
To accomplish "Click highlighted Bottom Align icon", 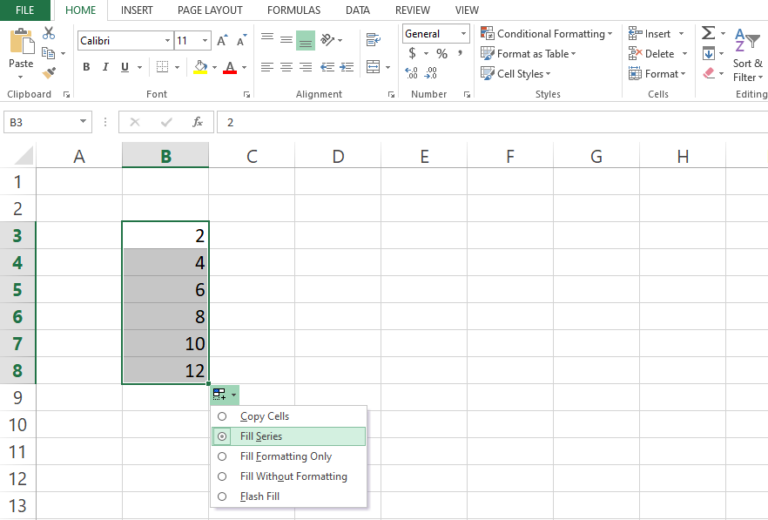I will 306,41.
